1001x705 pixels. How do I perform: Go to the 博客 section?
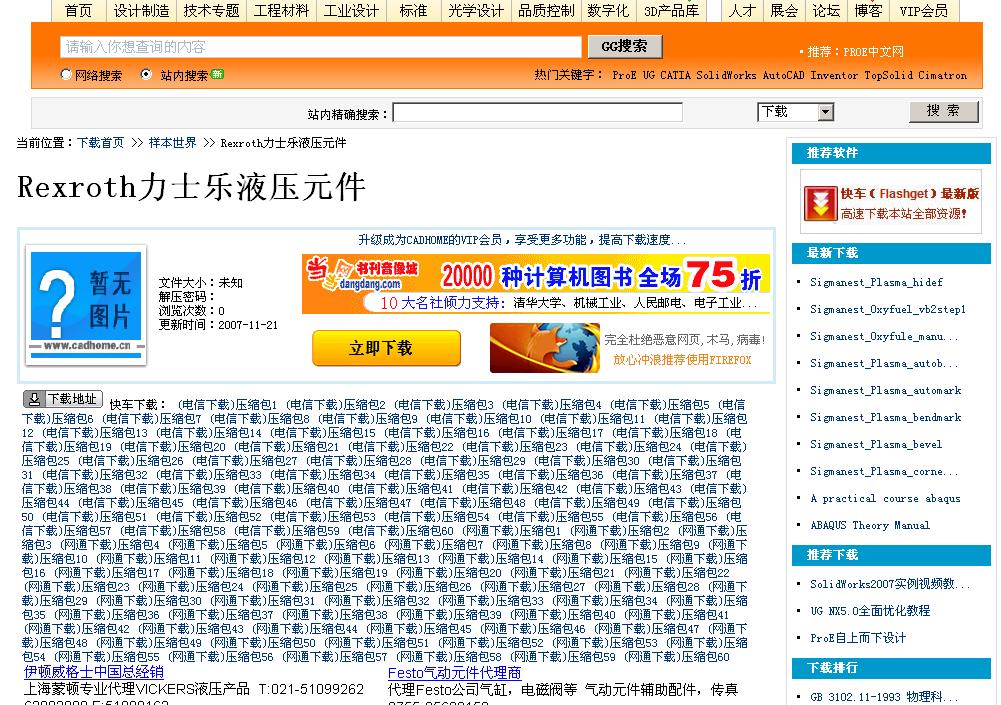868,11
